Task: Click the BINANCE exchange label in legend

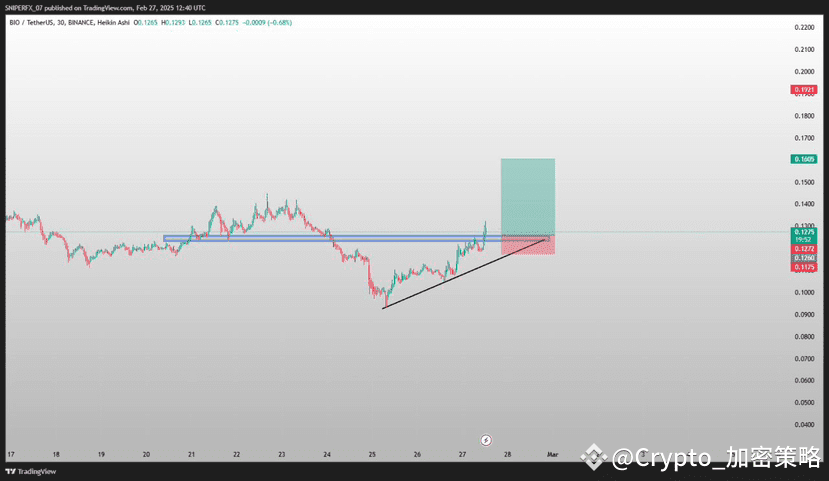Action: (81, 23)
